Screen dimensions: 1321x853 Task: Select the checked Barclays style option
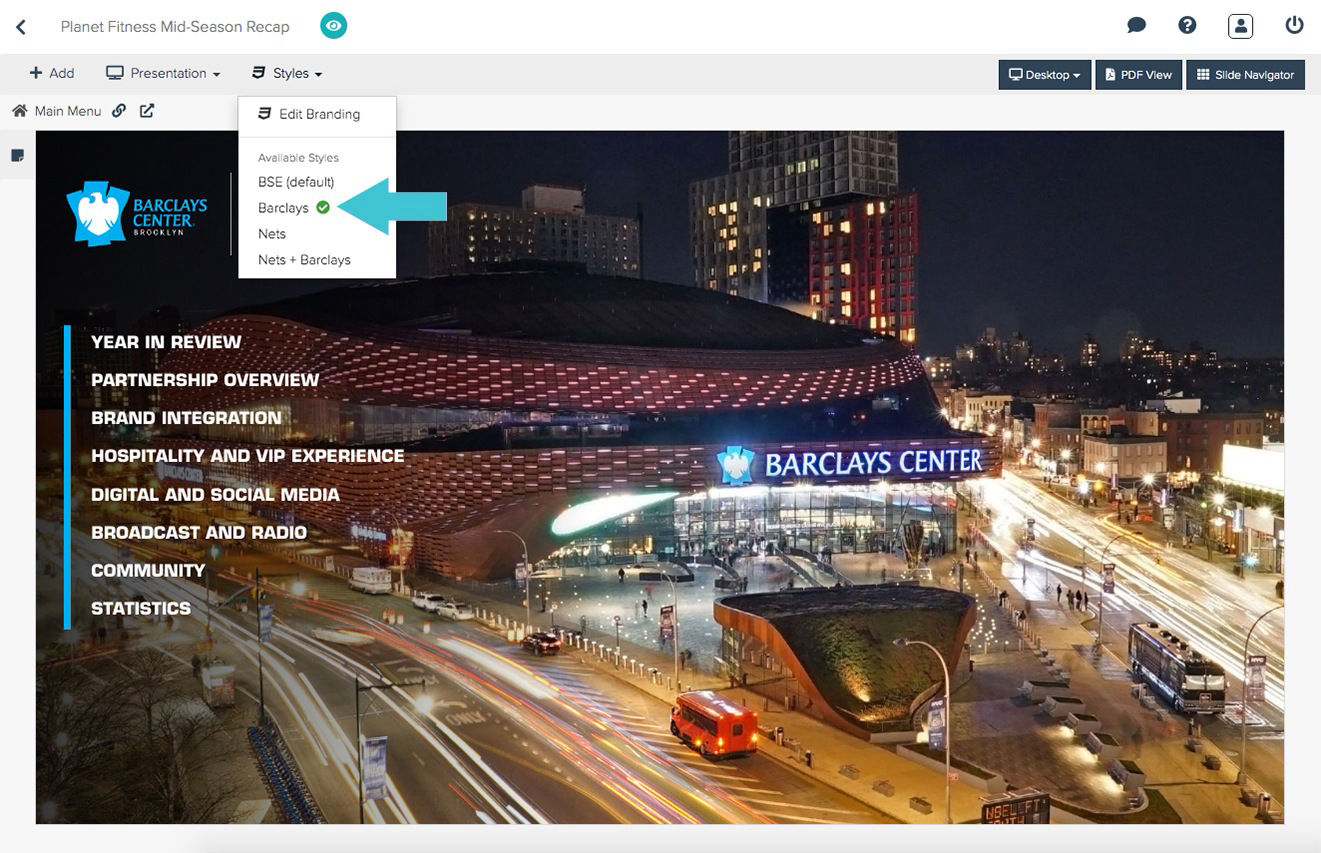[x=284, y=208]
